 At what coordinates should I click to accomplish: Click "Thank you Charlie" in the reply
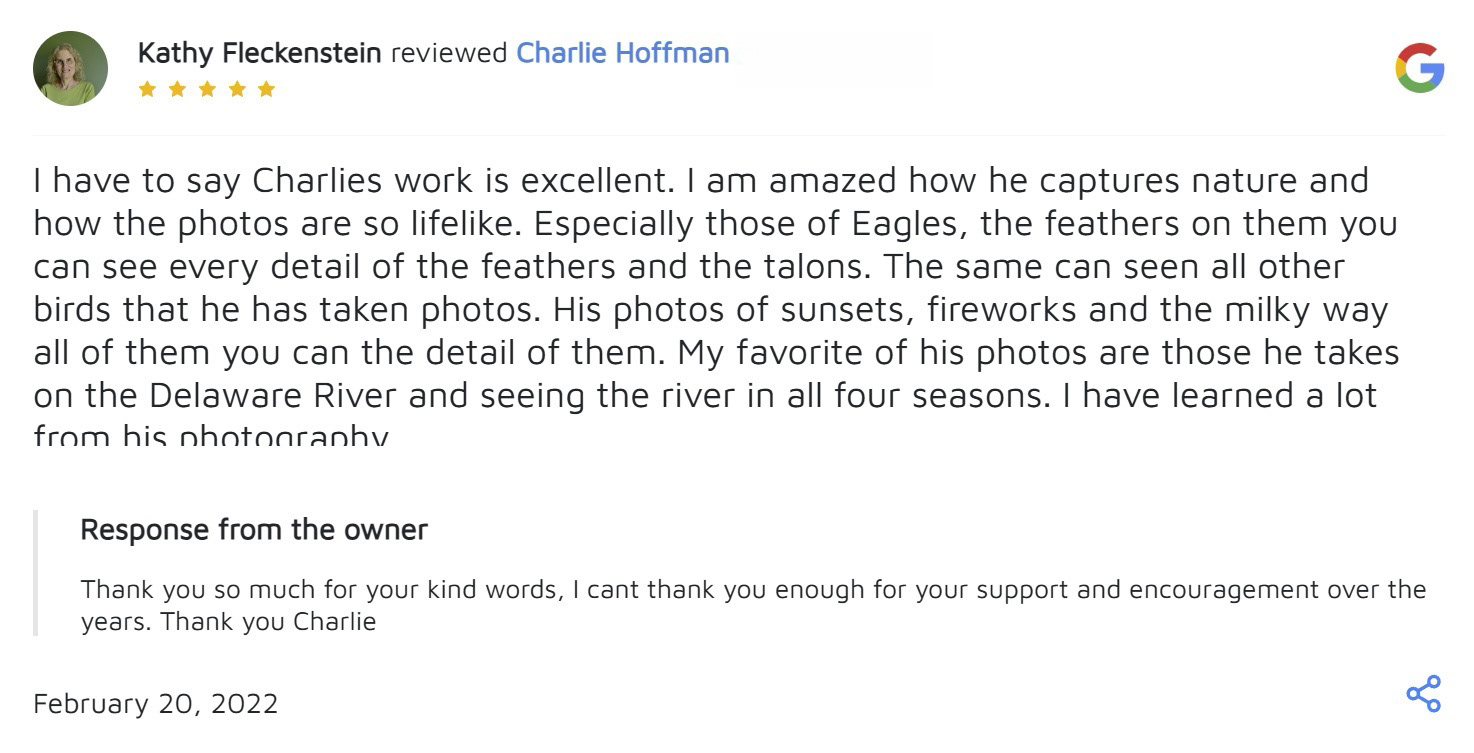pyautogui.click(x=269, y=622)
